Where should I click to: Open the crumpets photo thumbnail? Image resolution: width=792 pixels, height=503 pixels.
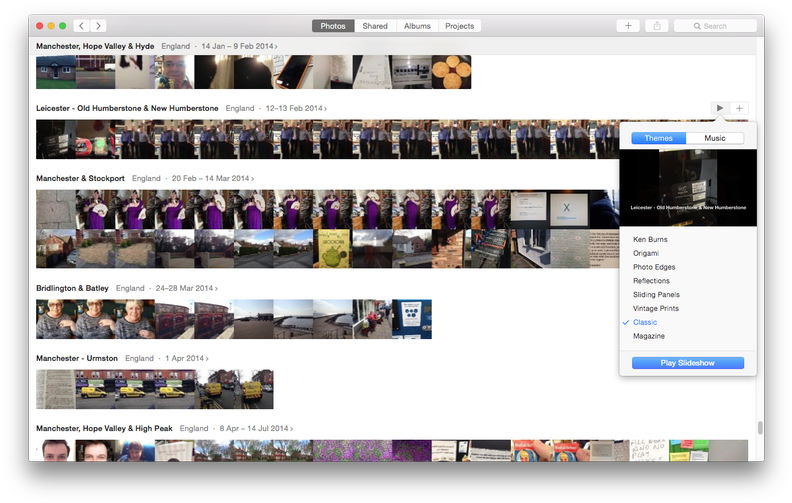coord(452,72)
